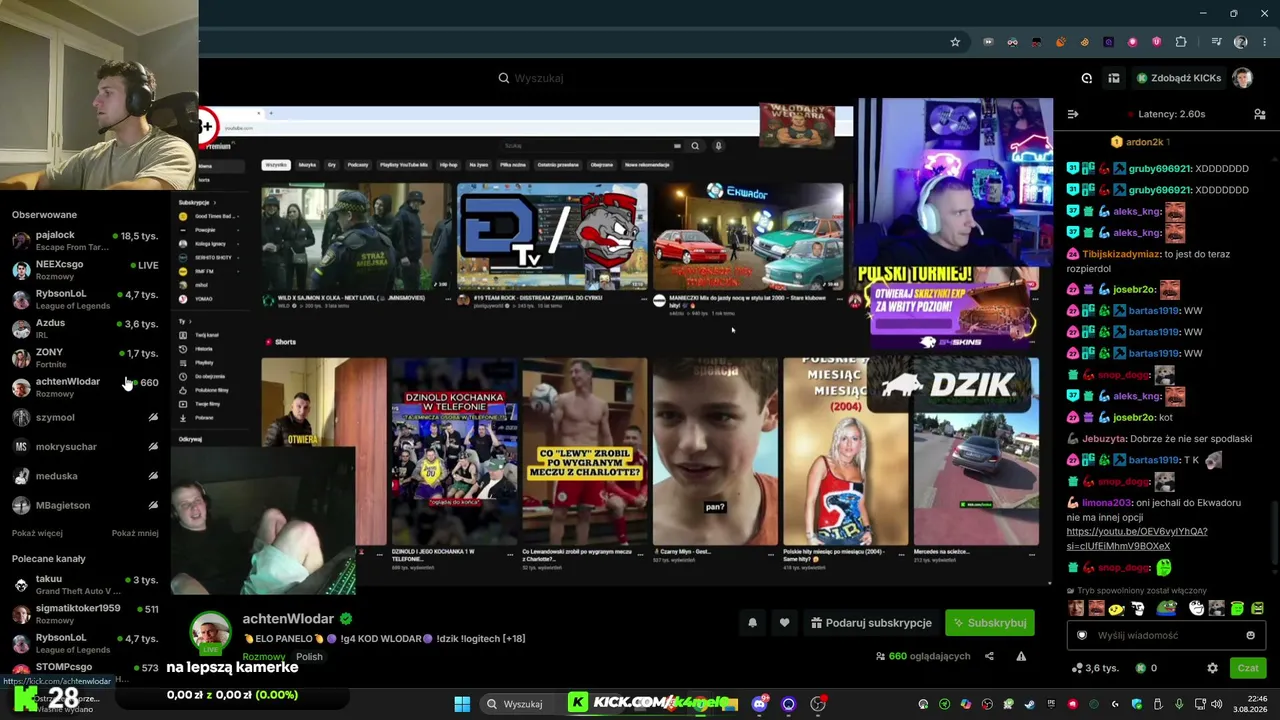Collapse followed list with Pokaż mniej

click(x=135, y=533)
